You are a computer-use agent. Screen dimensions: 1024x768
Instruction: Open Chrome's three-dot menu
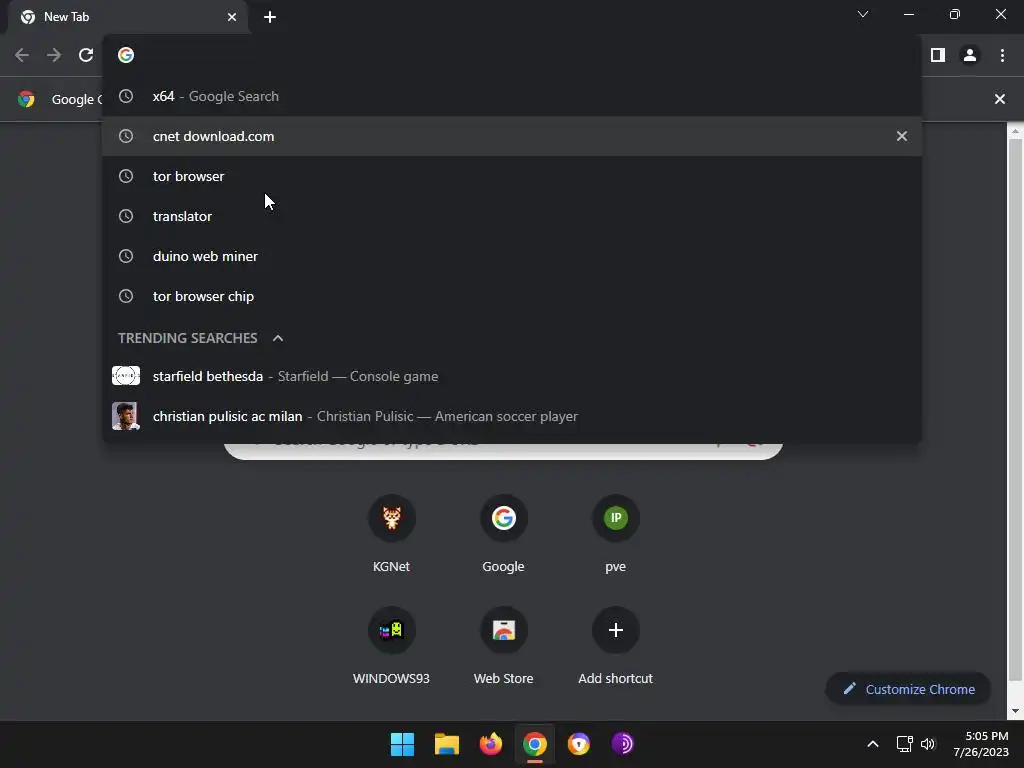pos(1002,55)
